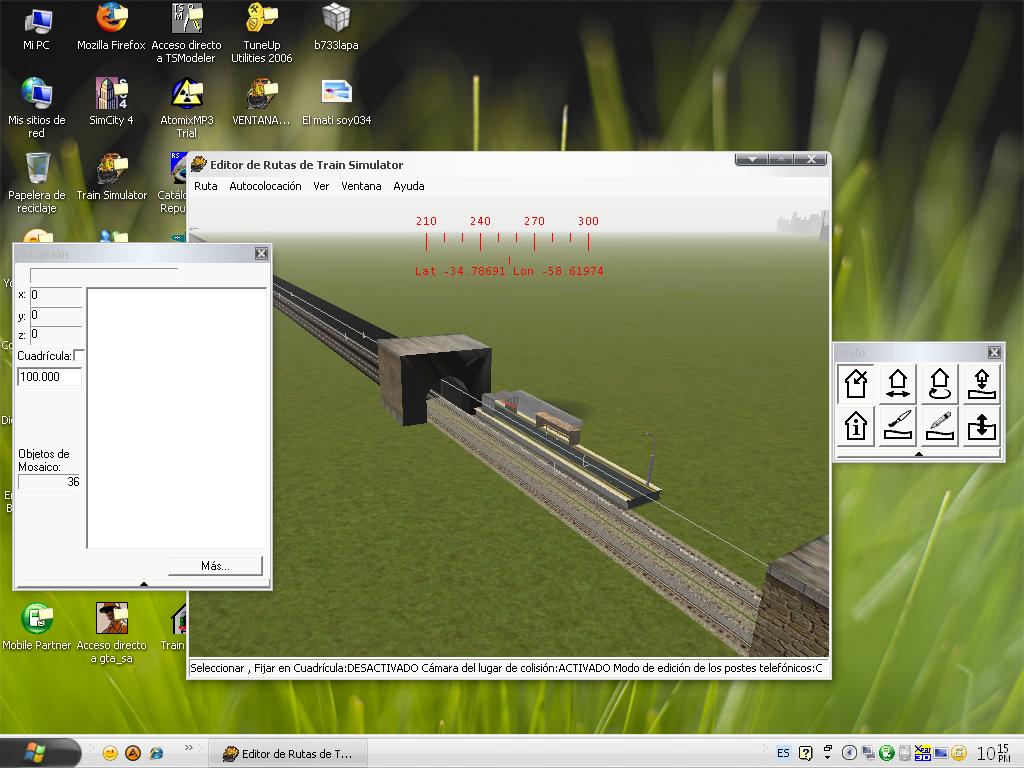The image size is (1024, 768).
Task: Enable the Cuadrícula checkbox
Action: [x=80, y=355]
